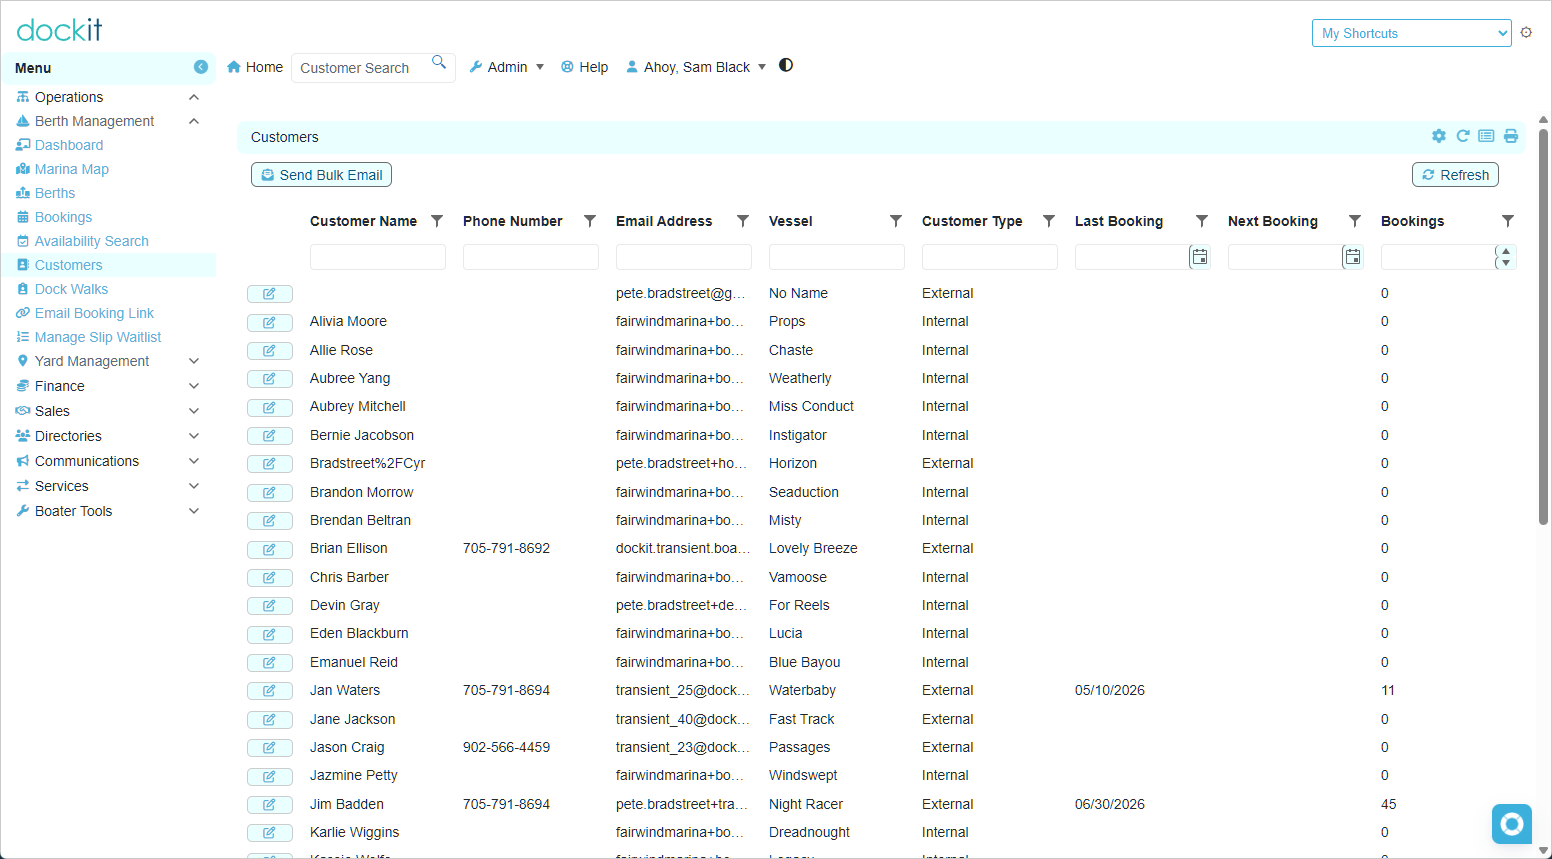Select Customers in the sidebar
Viewport: 1552px width, 859px height.
coord(68,265)
